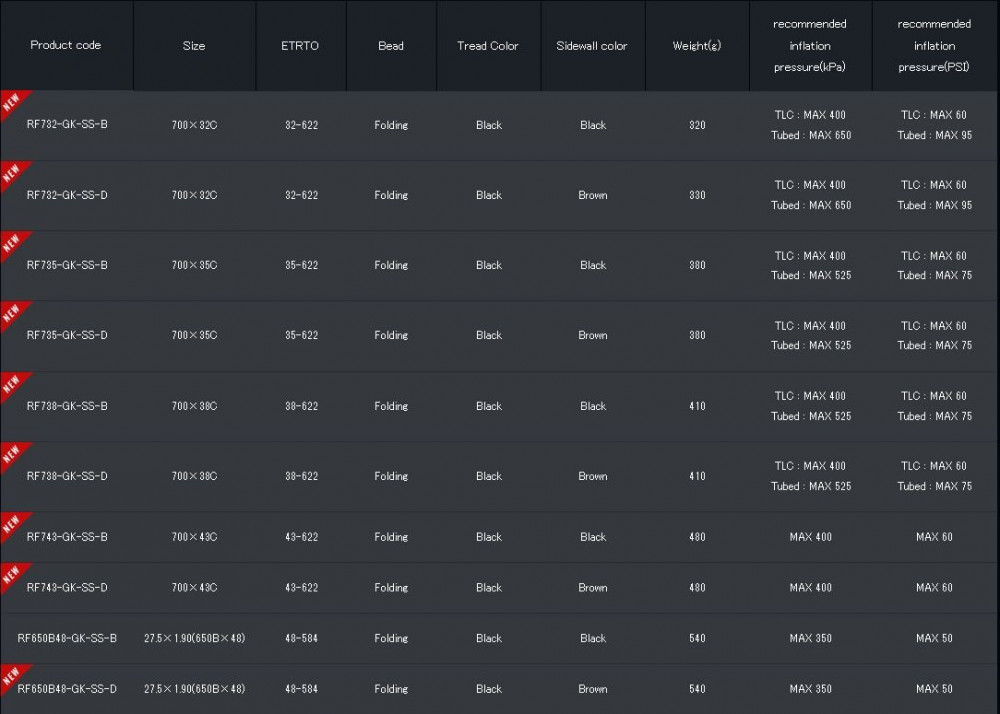Click the recommended inflation pressure(kPa) header
The height and width of the screenshot is (714, 1000).
(810, 46)
